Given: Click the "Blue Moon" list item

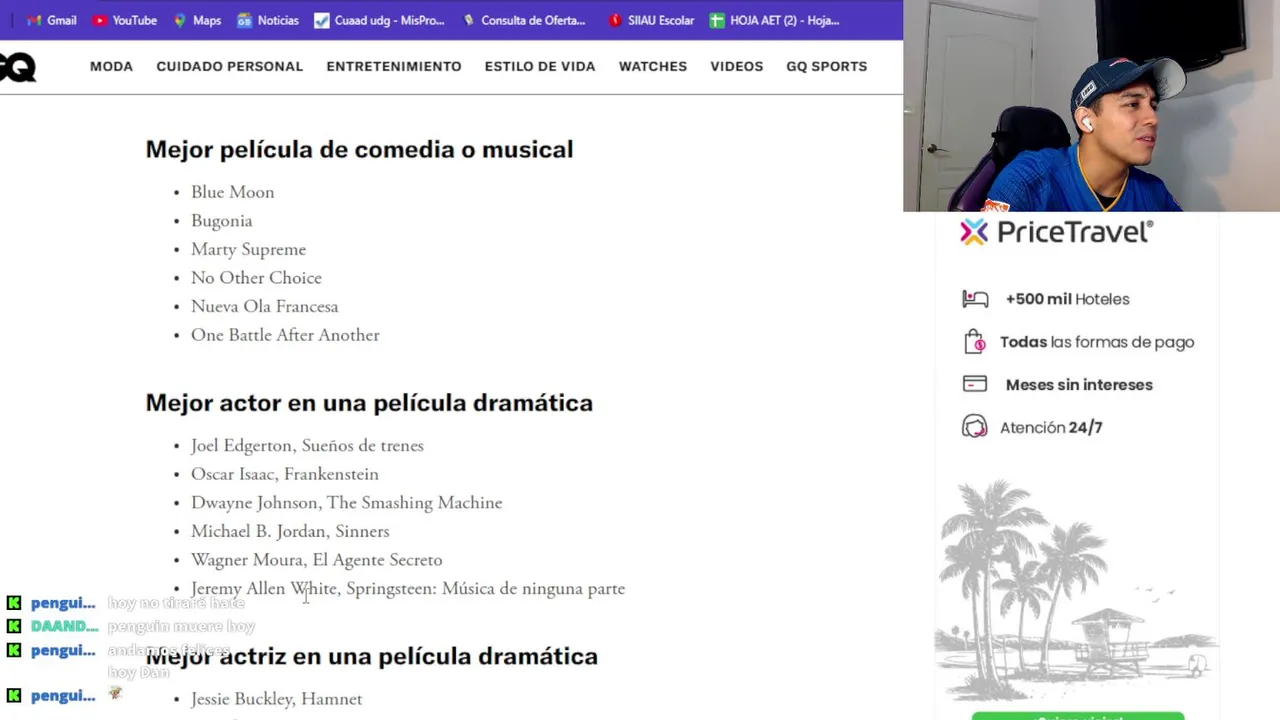Looking at the screenshot, I should click(232, 192).
